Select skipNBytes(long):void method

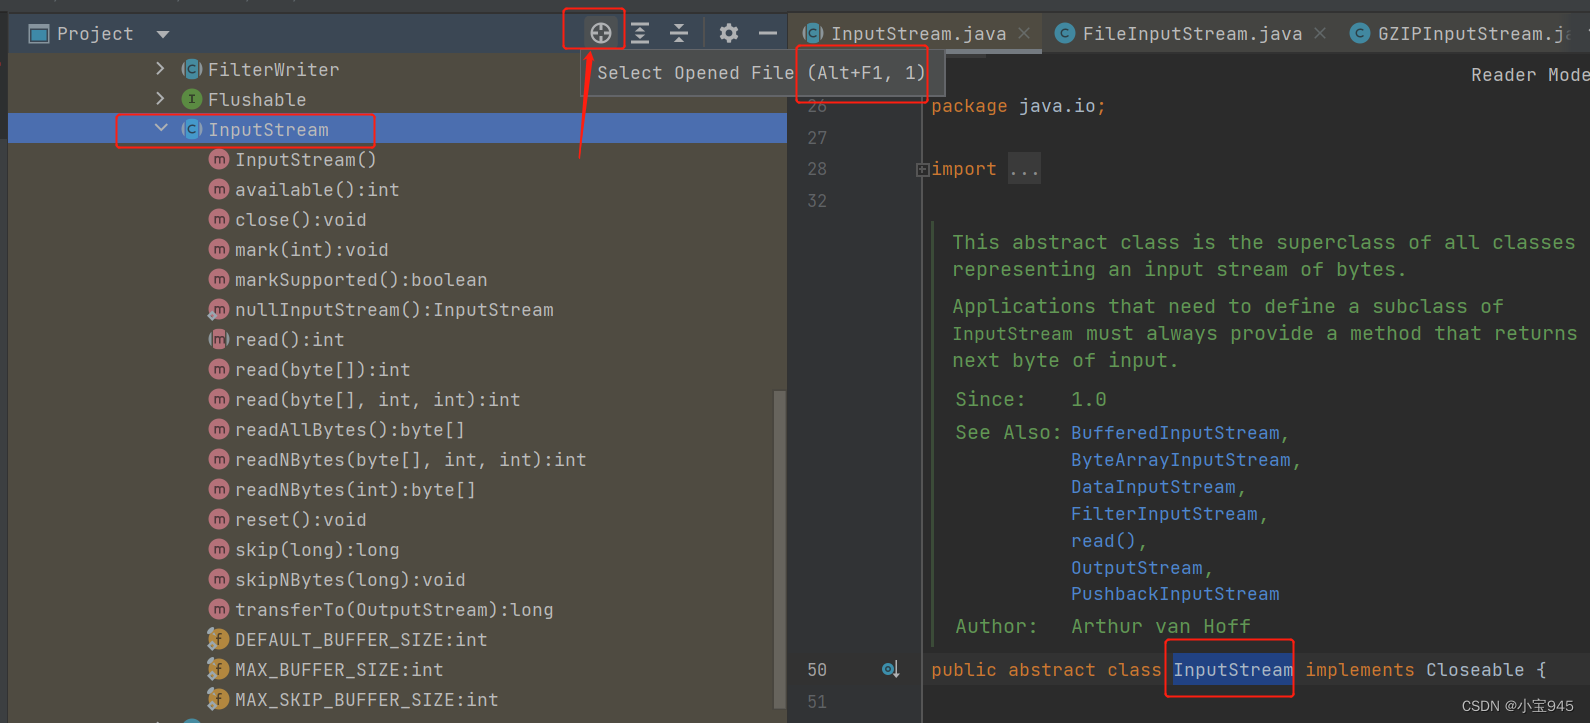coord(350,580)
